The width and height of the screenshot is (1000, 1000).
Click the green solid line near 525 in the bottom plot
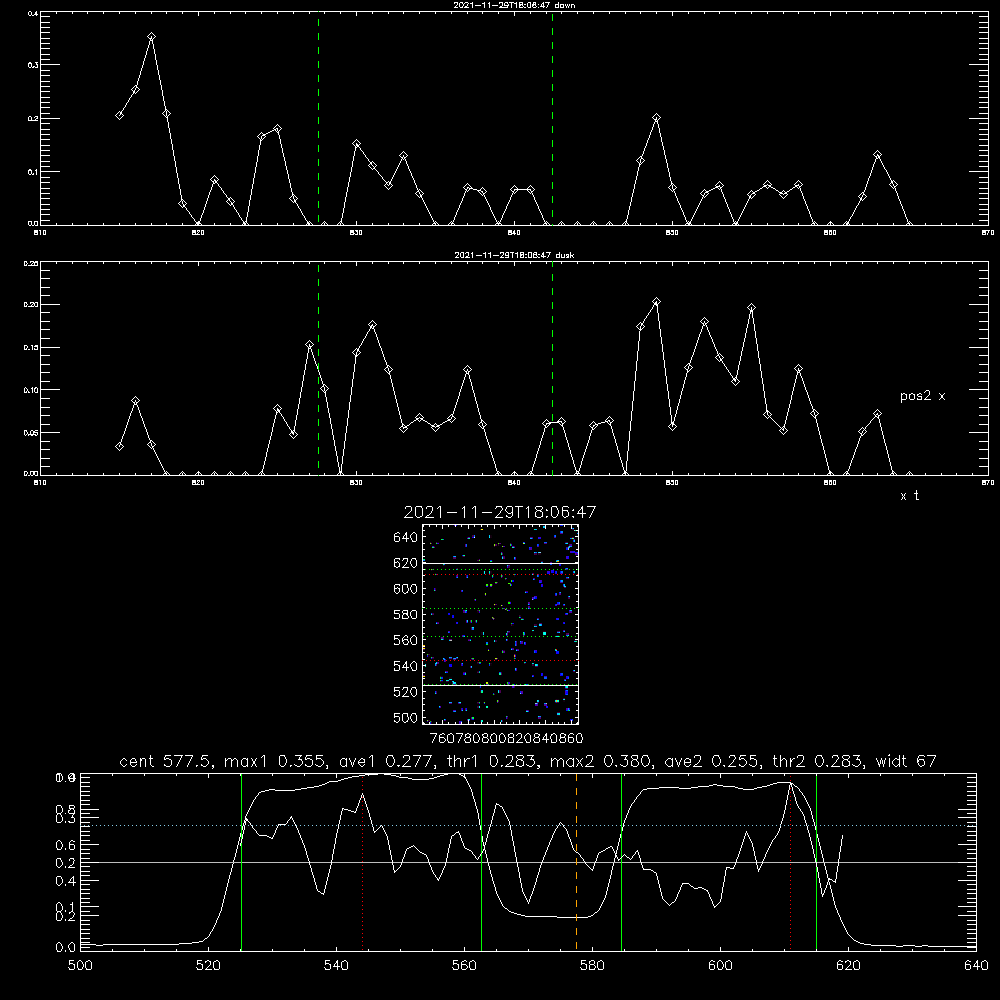tap(242, 862)
